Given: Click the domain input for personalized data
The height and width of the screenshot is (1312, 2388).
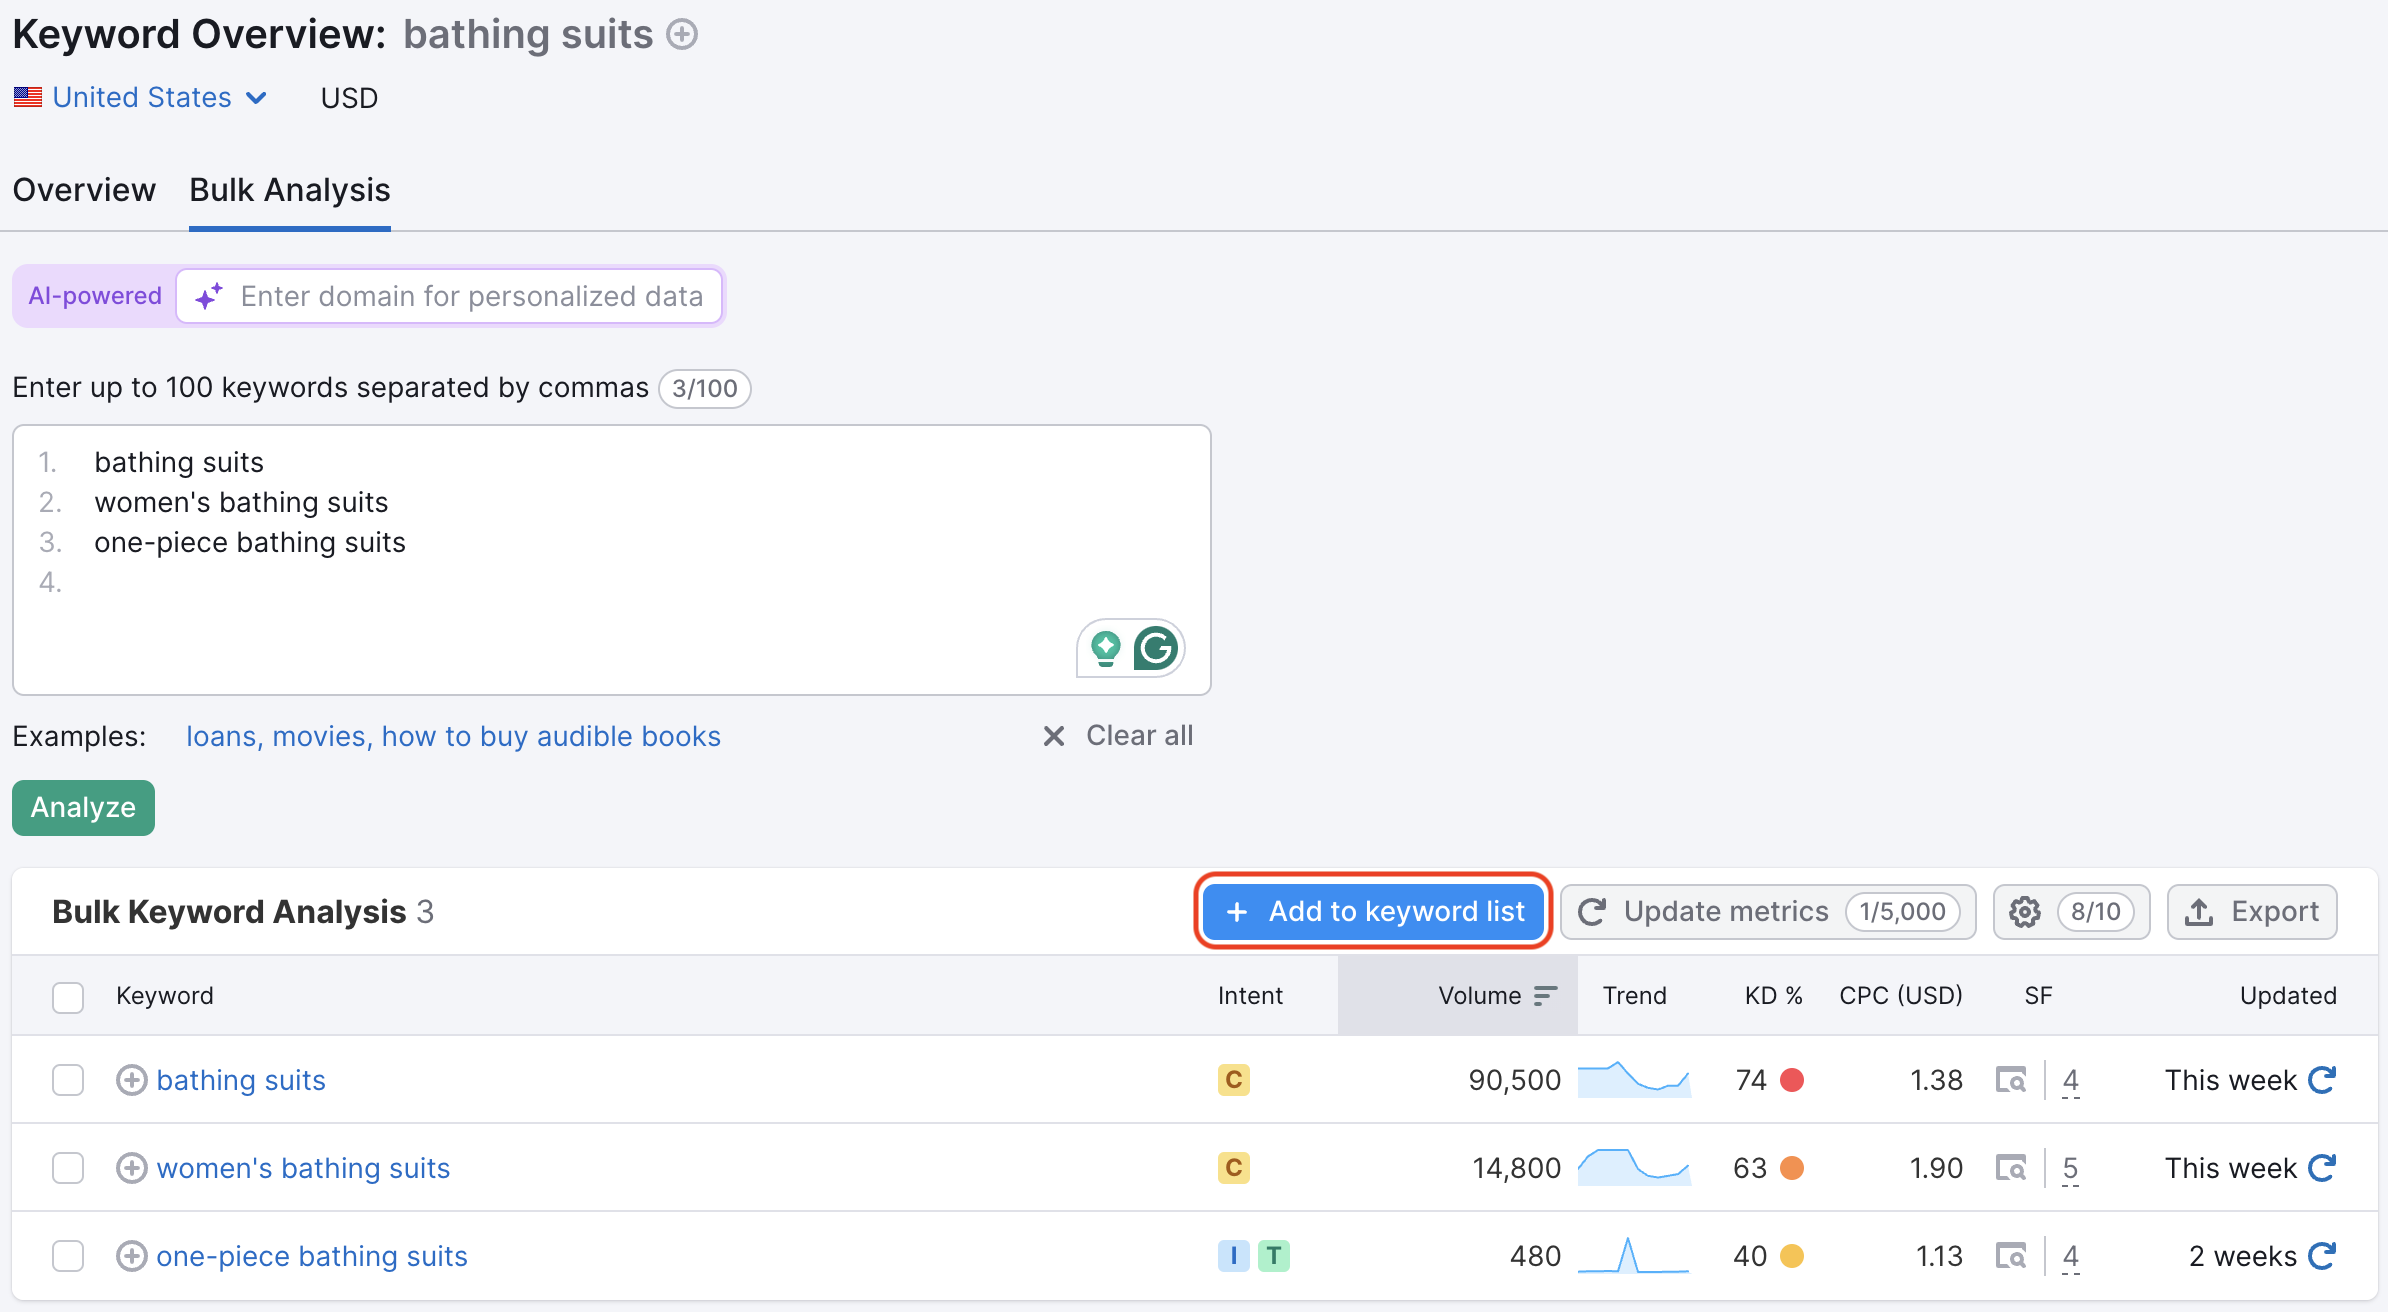Looking at the screenshot, I should tap(470, 296).
